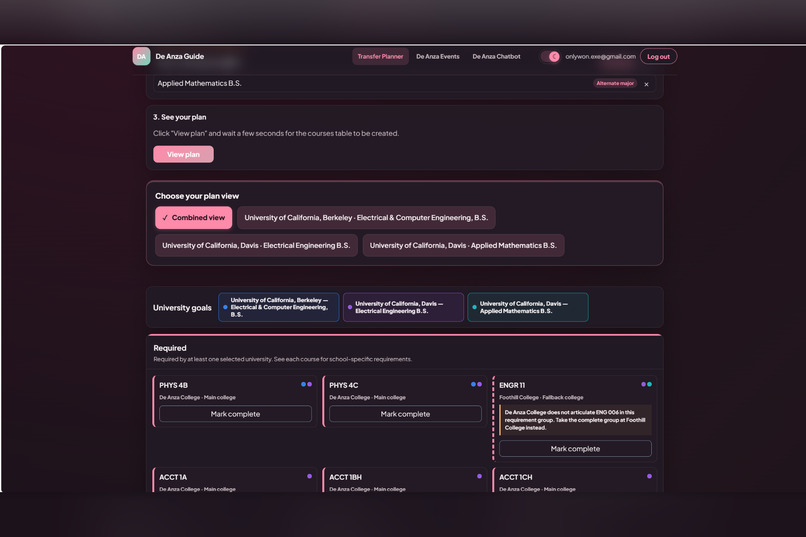Viewport: 806px width, 537px height.
Task: Mark PHYS 4C complete
Action: coord(406,414)
